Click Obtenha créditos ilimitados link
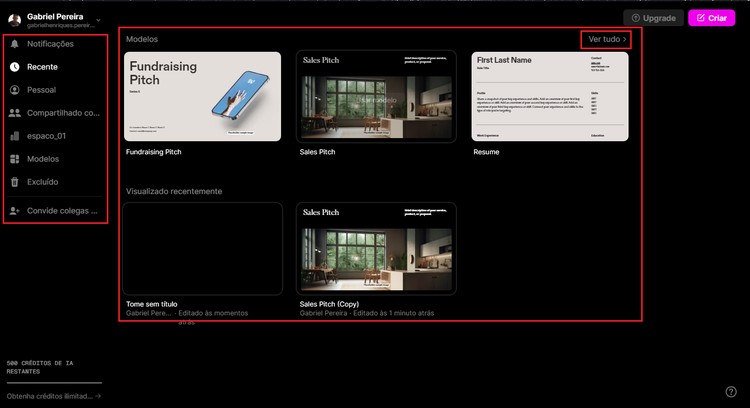750x408 pixels. coord(54,396)
